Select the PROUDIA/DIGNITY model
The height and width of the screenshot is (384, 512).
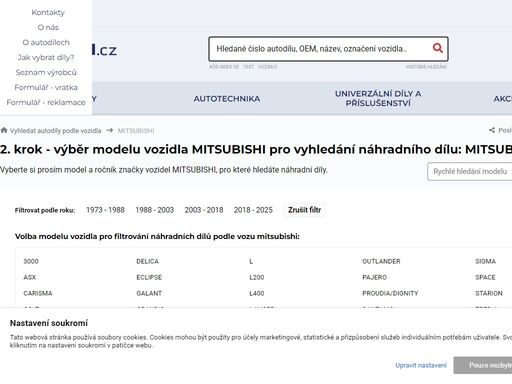tap(390, 293)
